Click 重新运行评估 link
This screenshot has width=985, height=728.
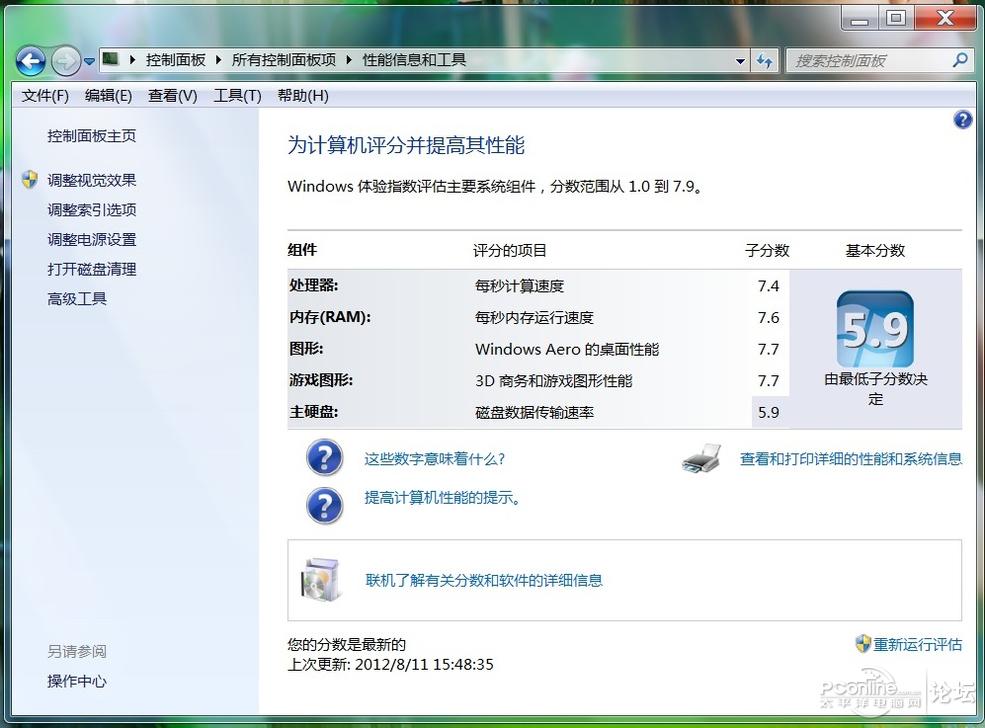tap(918, 644)
